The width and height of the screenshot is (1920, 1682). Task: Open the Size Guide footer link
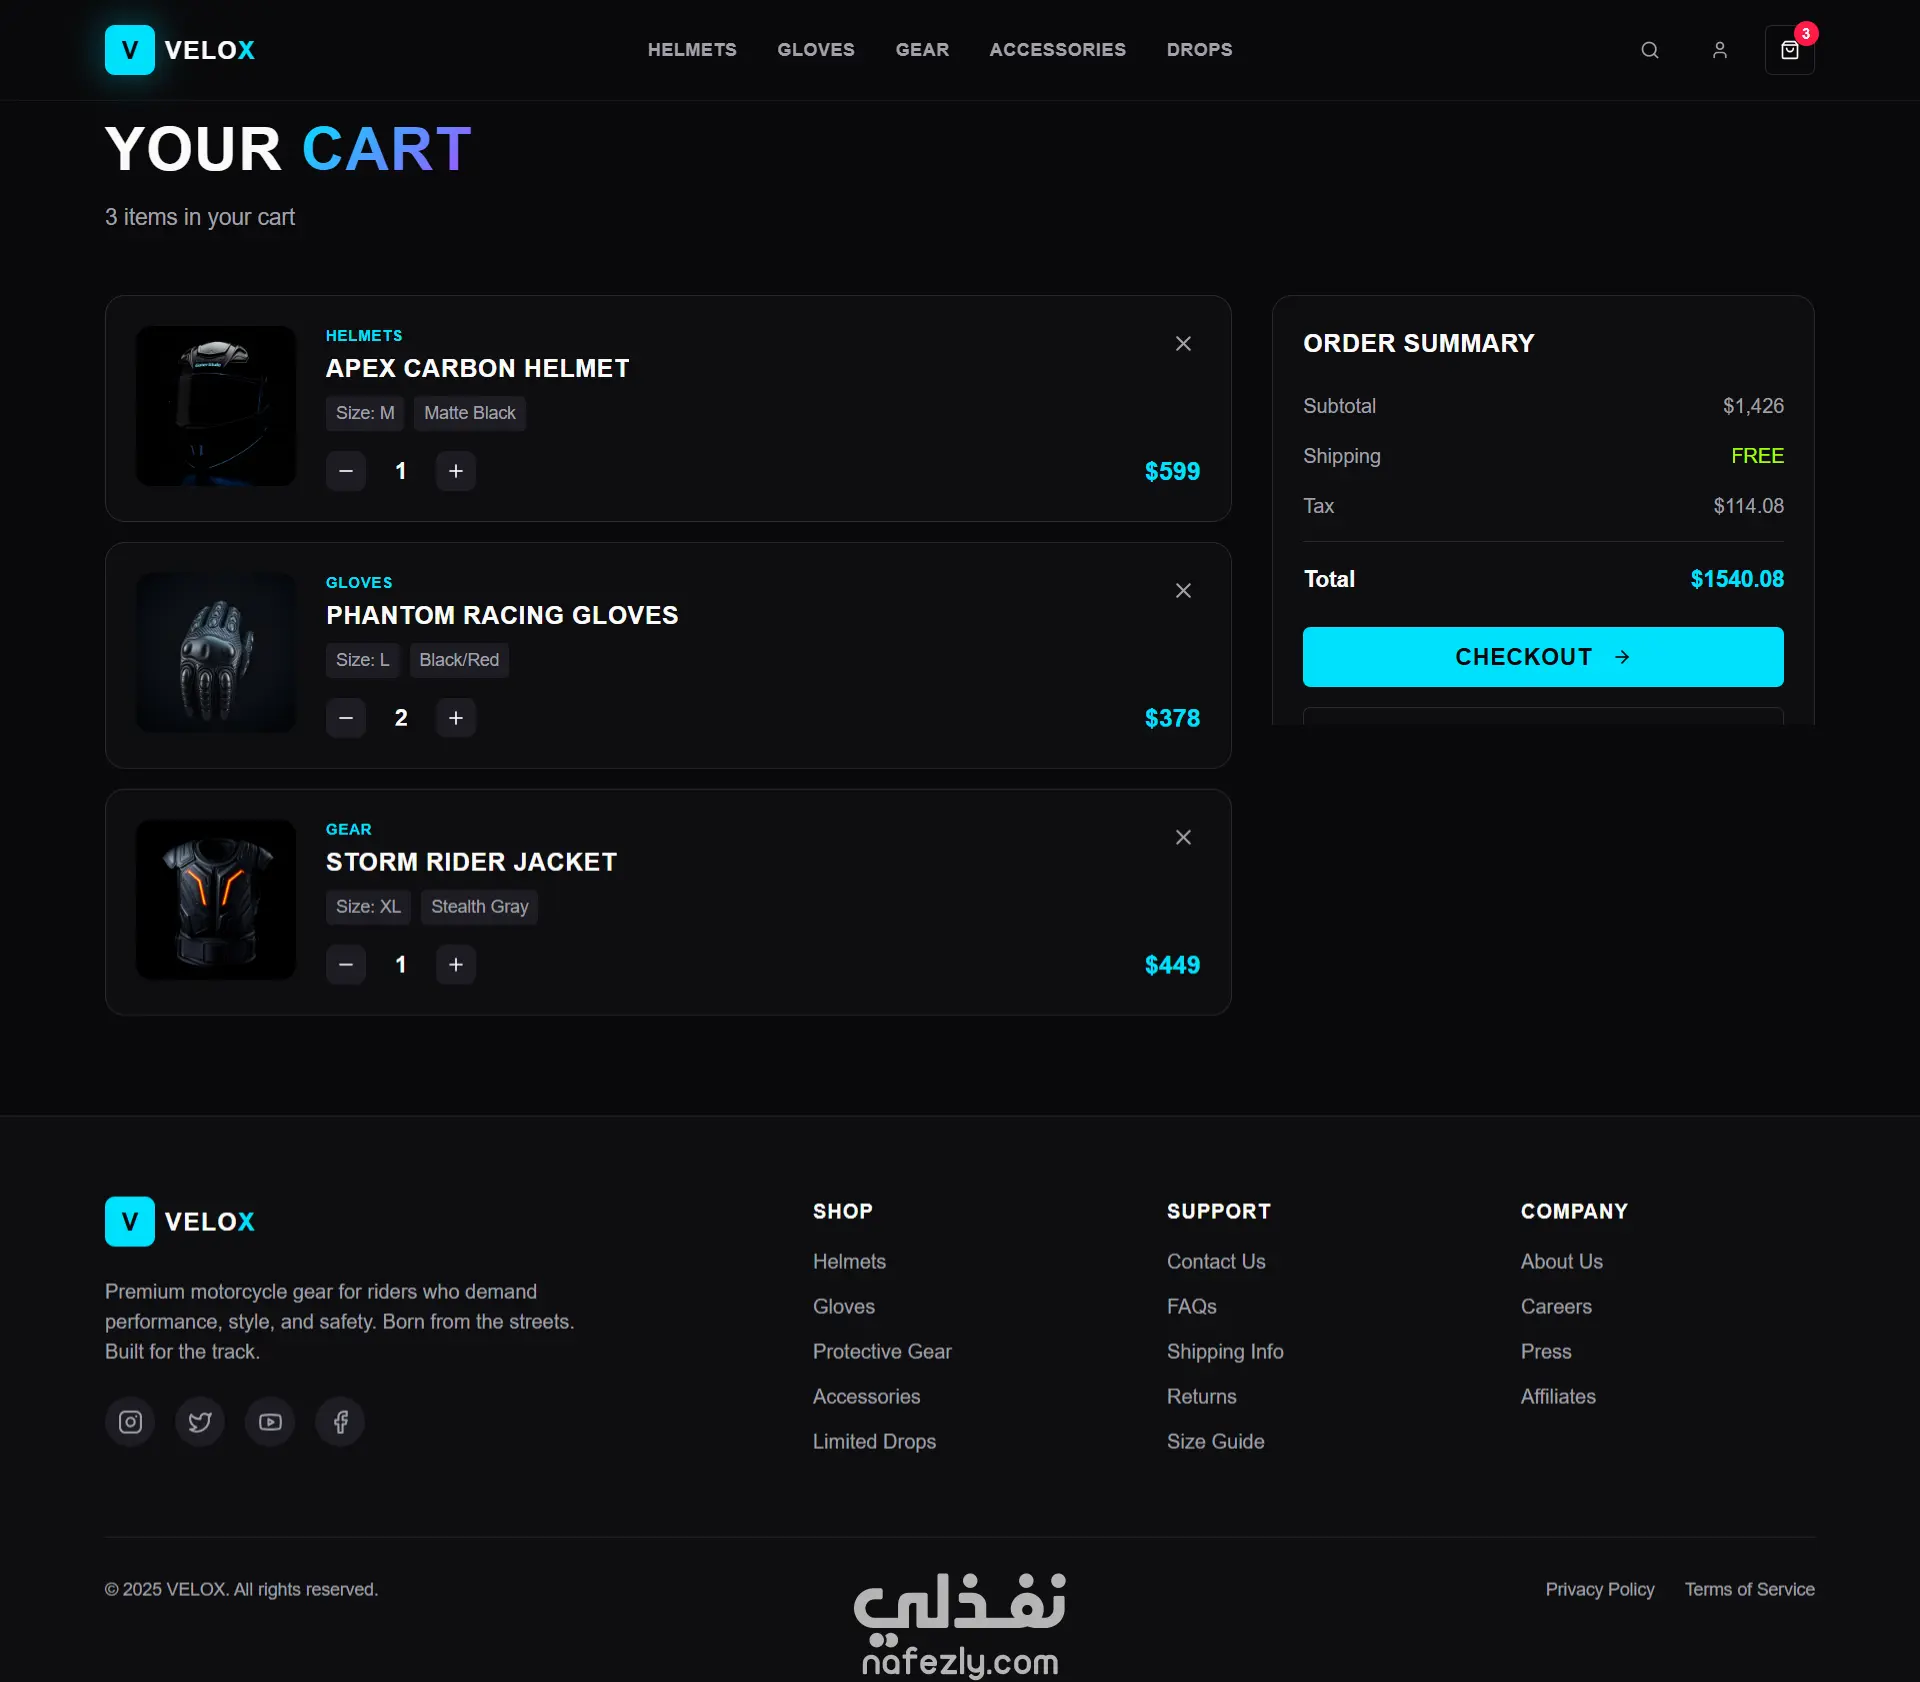point(1215,1442)
